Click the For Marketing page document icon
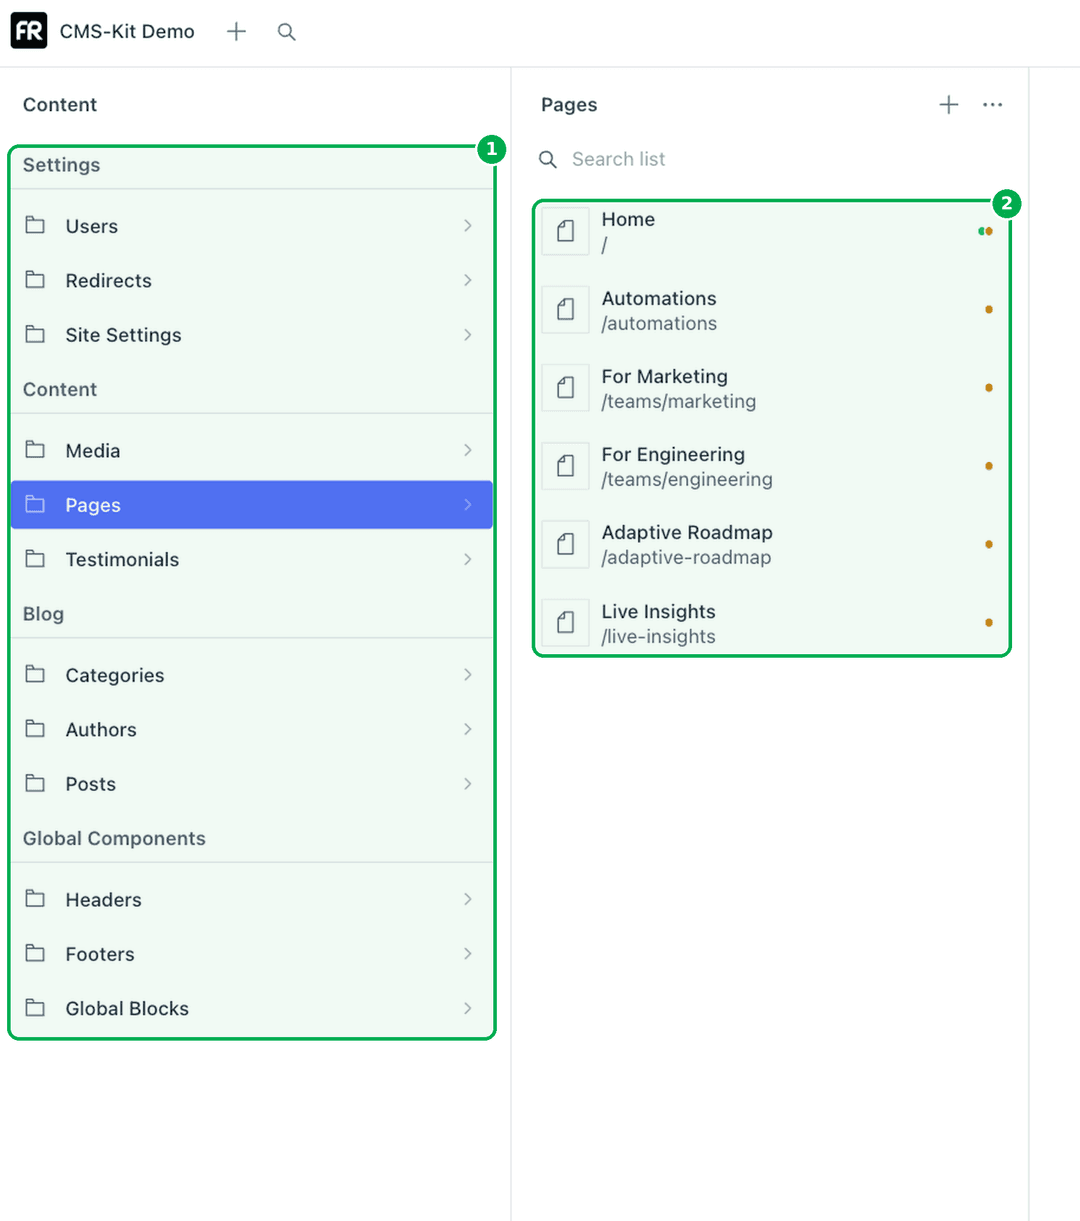 click(566, 388)
